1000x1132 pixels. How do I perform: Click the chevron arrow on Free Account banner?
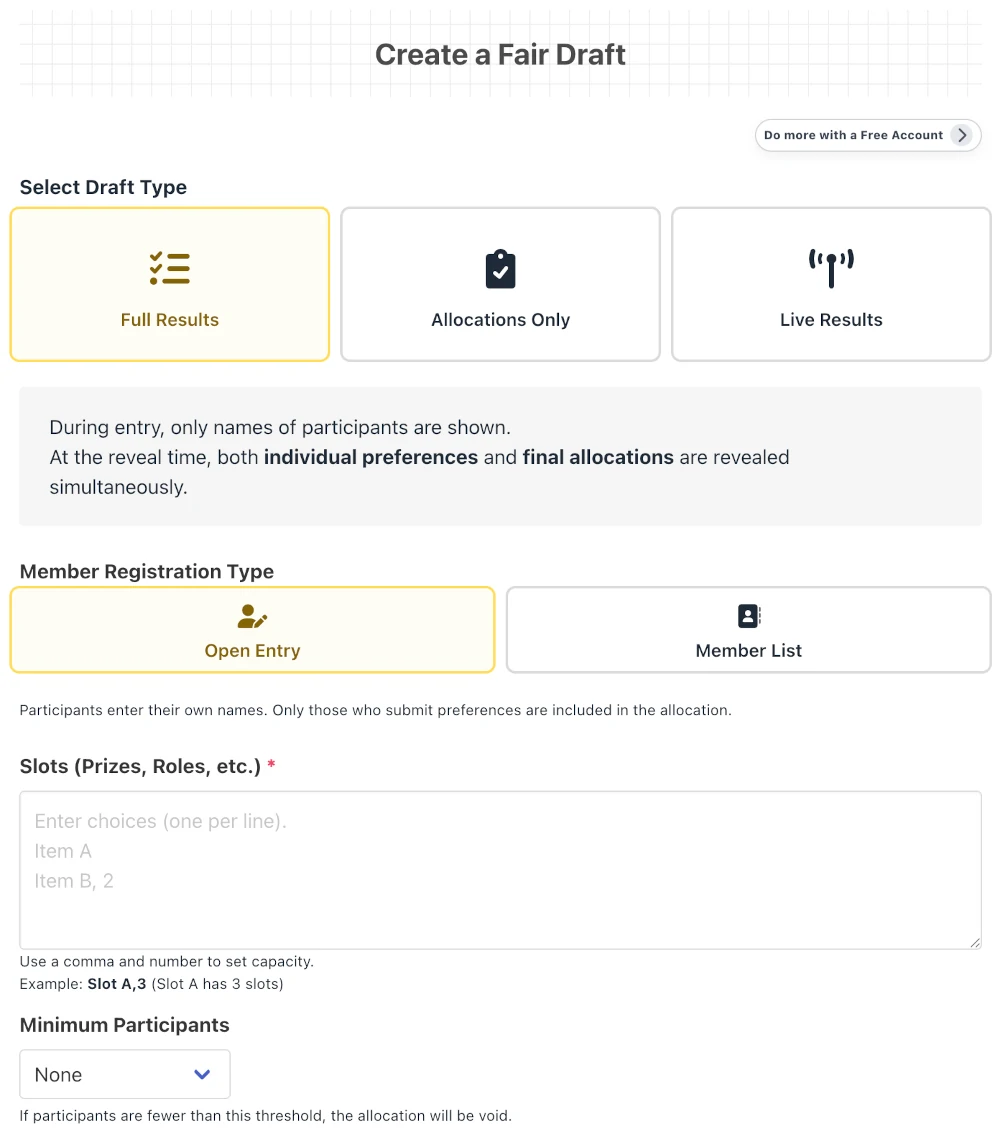pos(962,135)
